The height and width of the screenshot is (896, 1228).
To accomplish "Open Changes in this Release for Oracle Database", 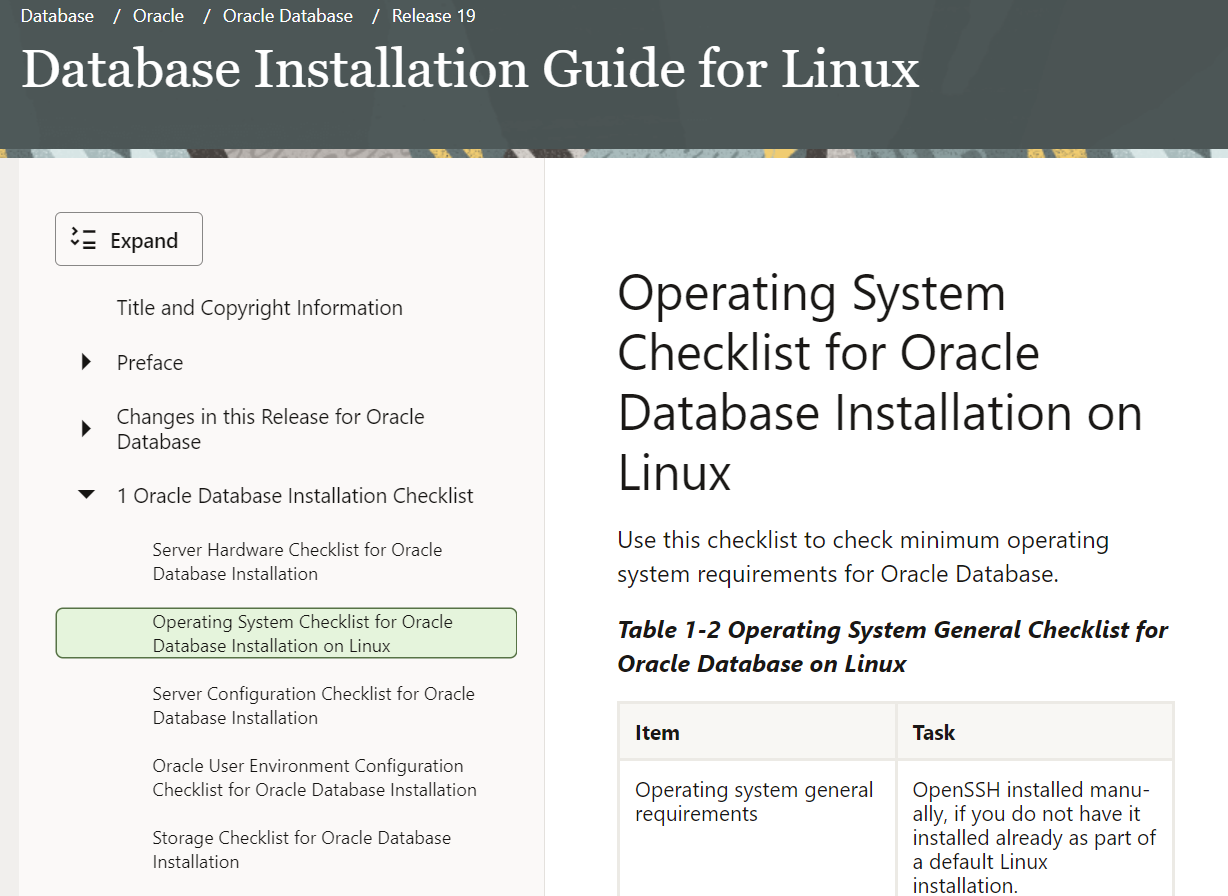I will point(270,429).
